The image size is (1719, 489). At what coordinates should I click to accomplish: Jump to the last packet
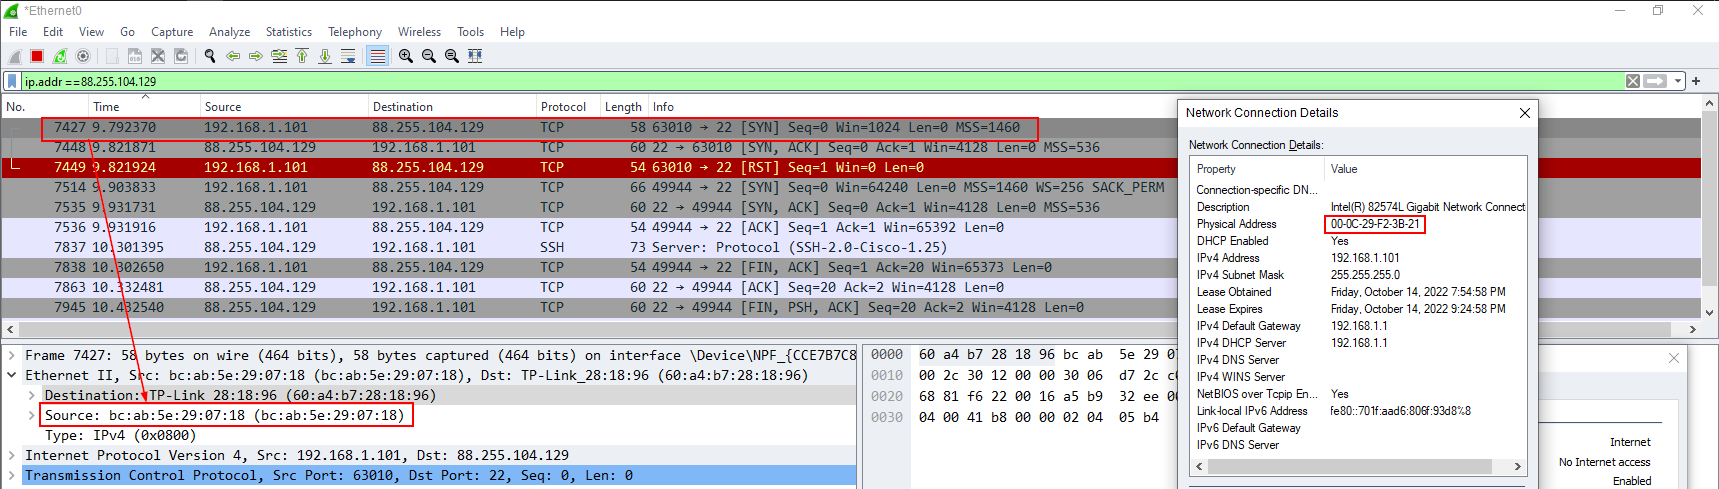pos(325,56)
